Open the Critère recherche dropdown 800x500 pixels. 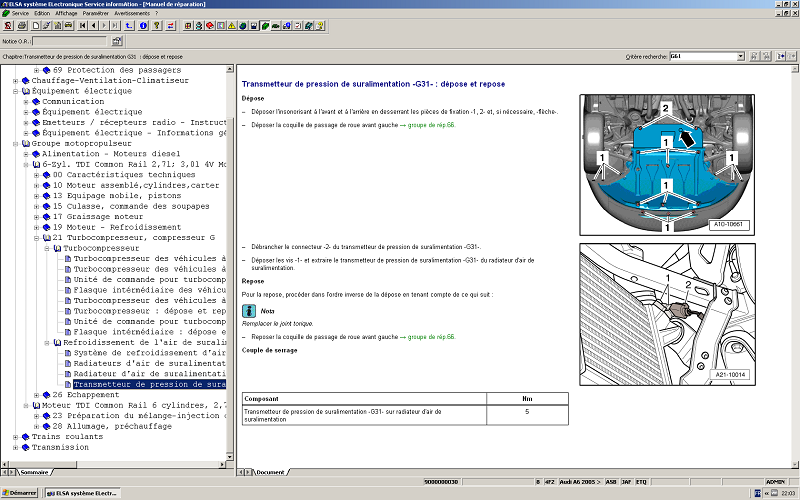pos(740,57)
